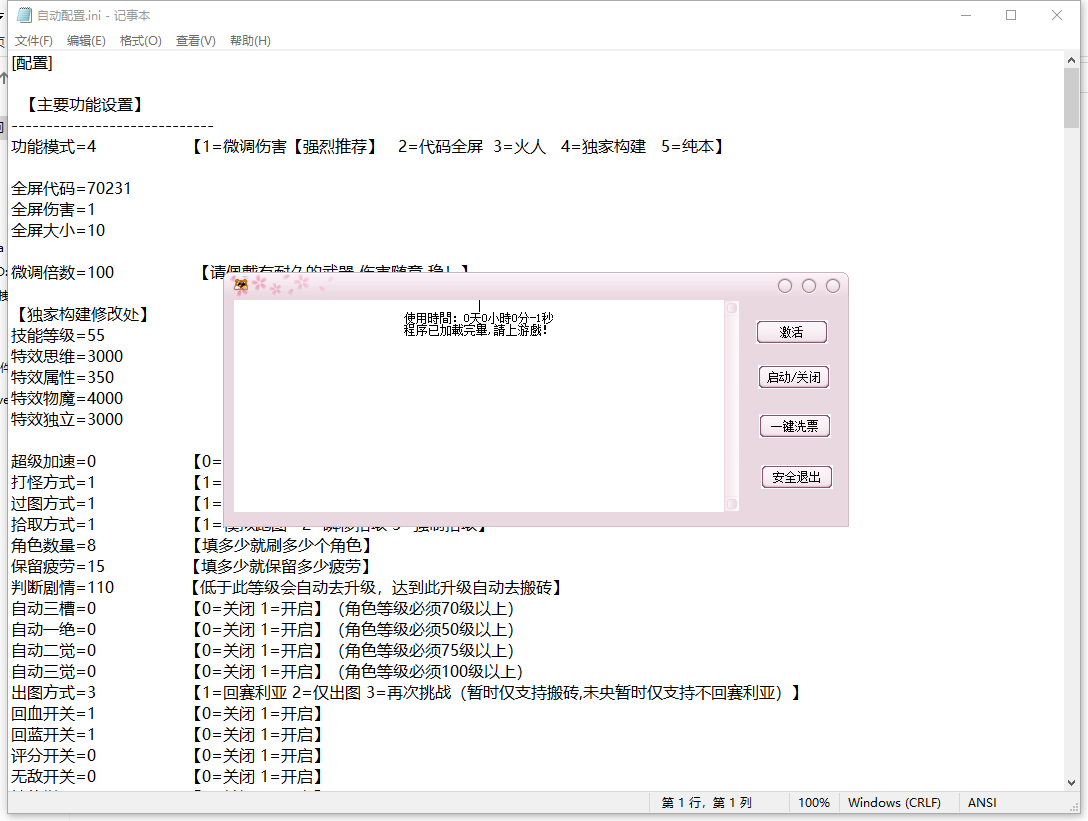Viewport: 1088px width, 821px height.
Task: Maximize the Notepad window
Action: tap(1011, 15)
